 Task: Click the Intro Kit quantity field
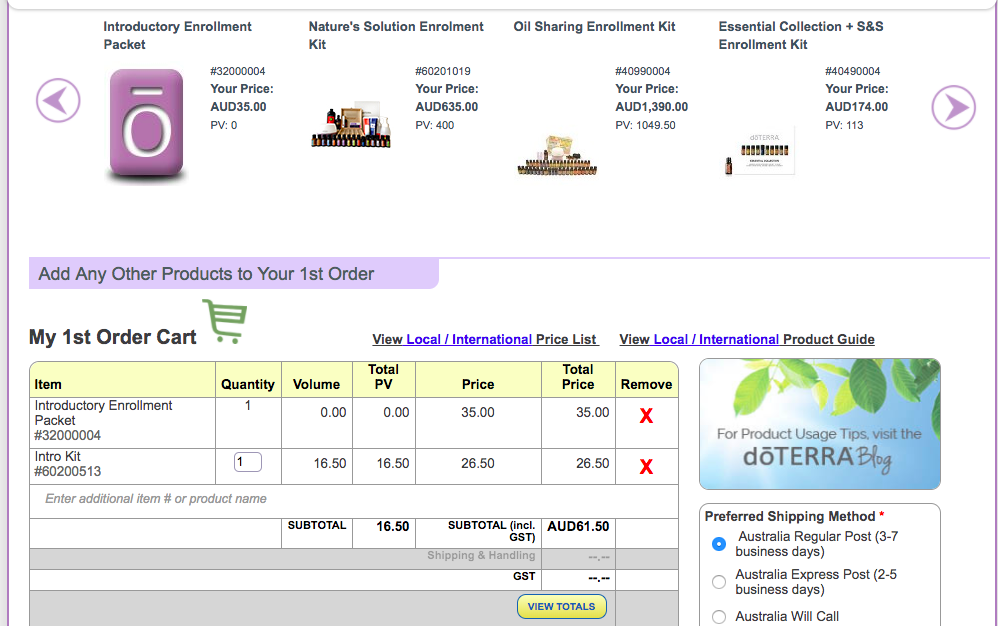(x=248, y=462)
